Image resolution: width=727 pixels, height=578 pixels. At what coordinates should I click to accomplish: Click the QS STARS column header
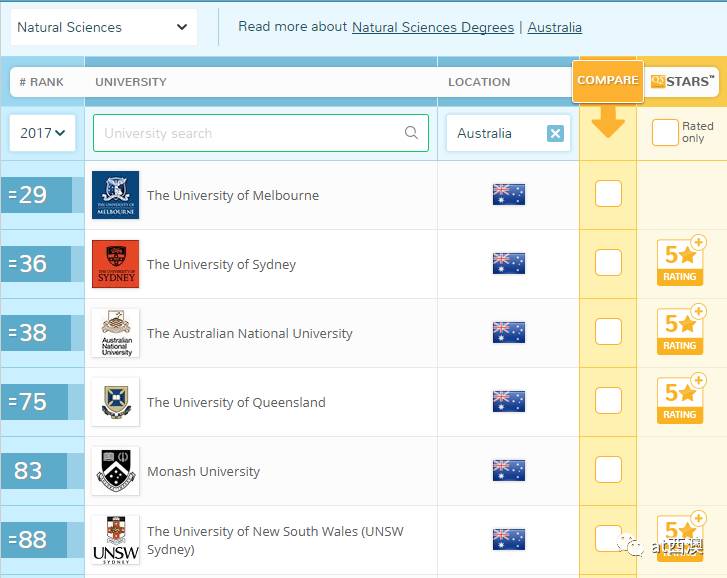682,82
